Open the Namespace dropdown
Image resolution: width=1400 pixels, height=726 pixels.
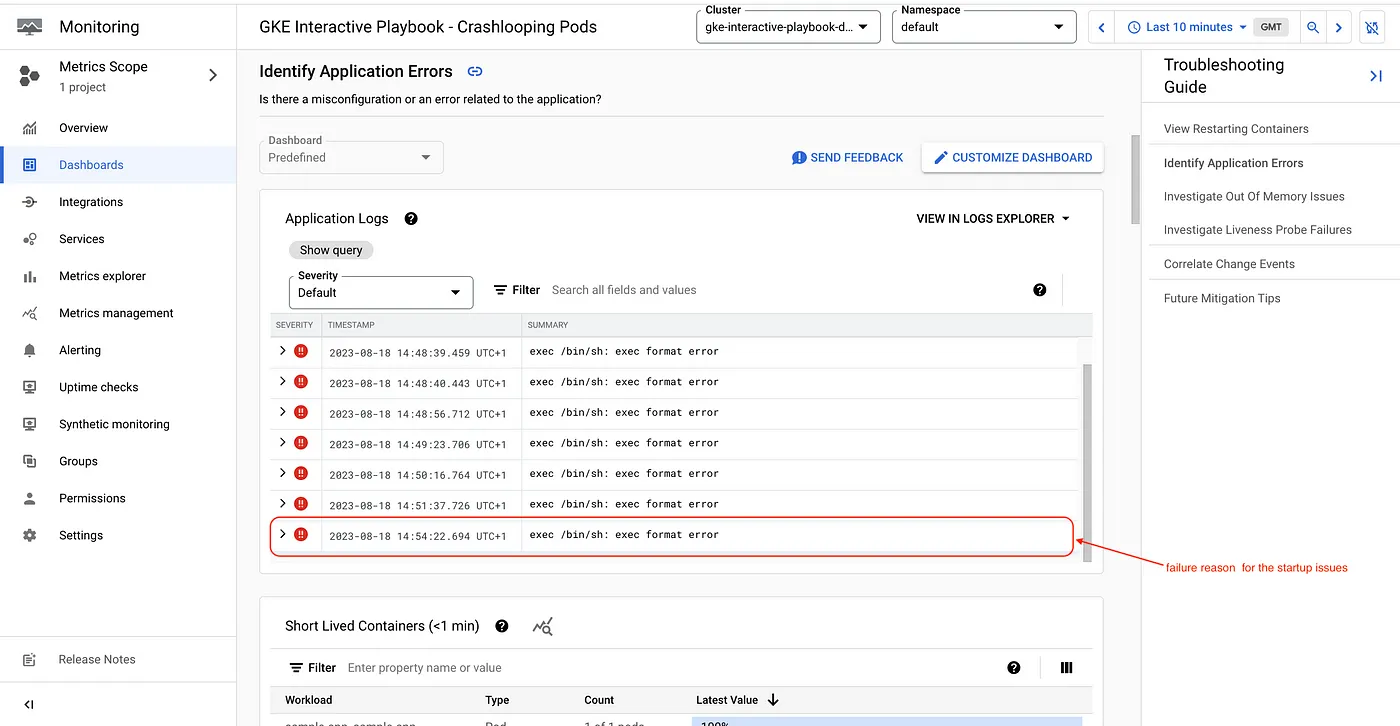[984, 27]
